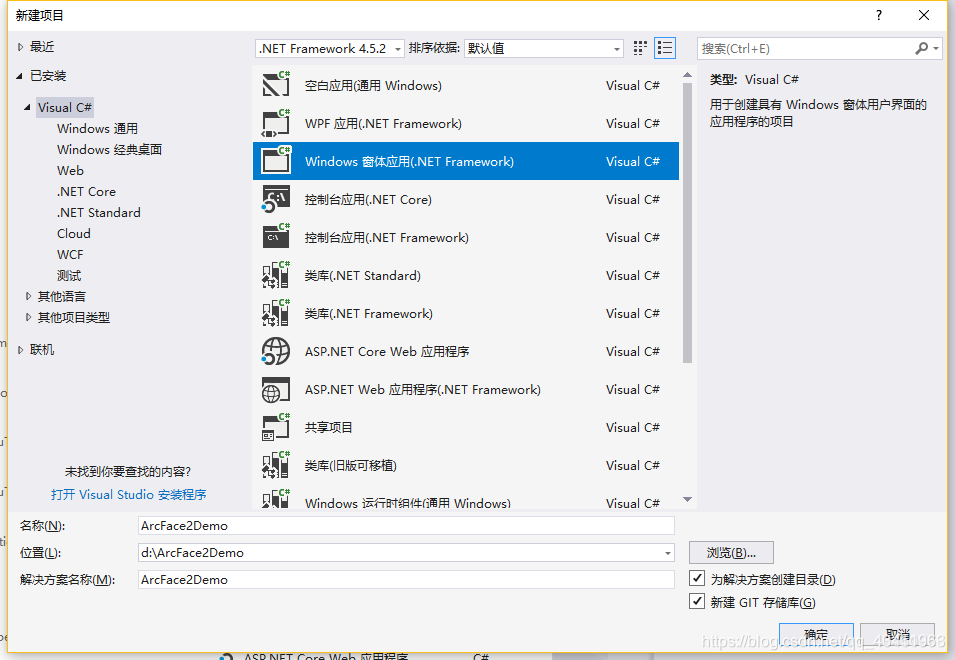This screenshot has width=955, height=660.
Task: Open the .NET Framework 4.5.2 version dropdown
Action: (329, 48)
